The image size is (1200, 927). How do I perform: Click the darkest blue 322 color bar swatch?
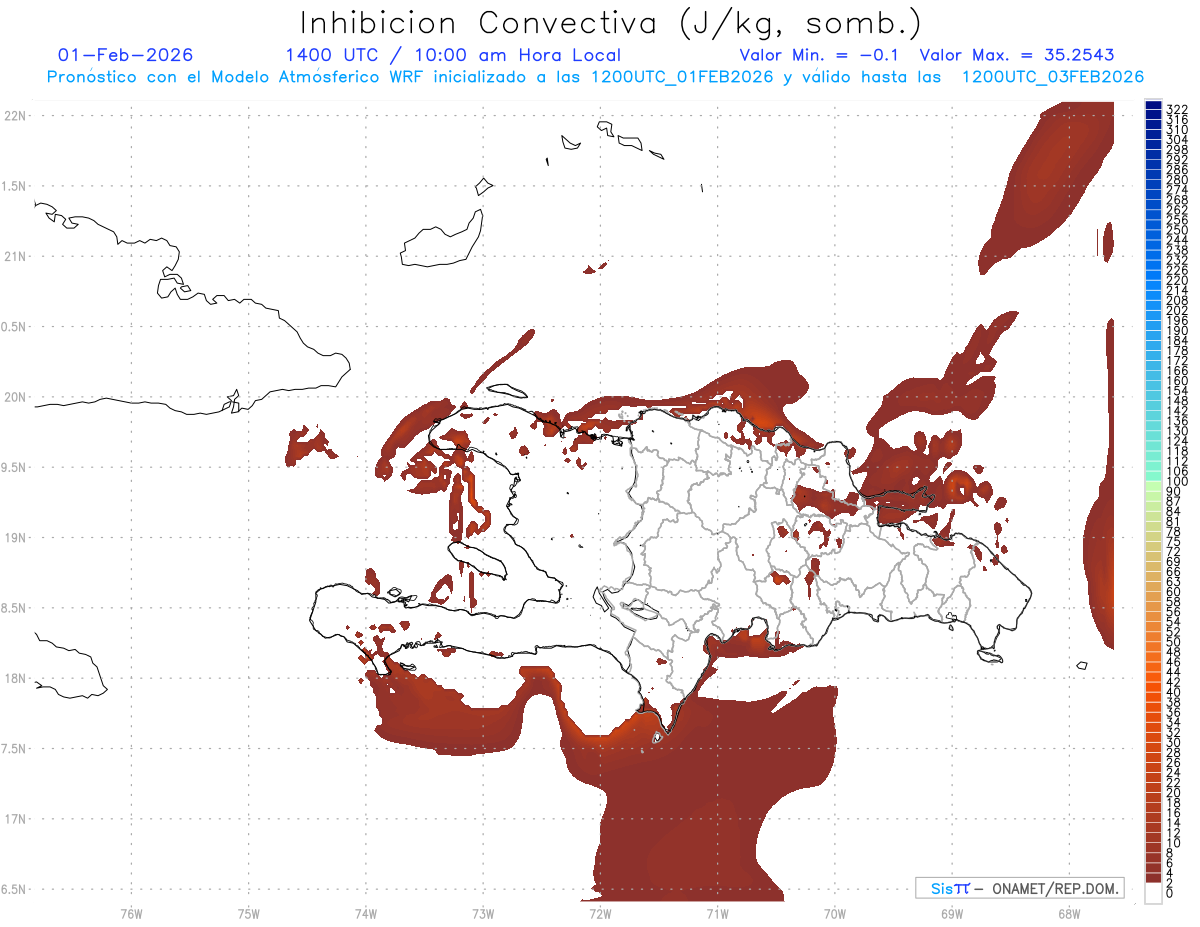tap(1154, 105)
